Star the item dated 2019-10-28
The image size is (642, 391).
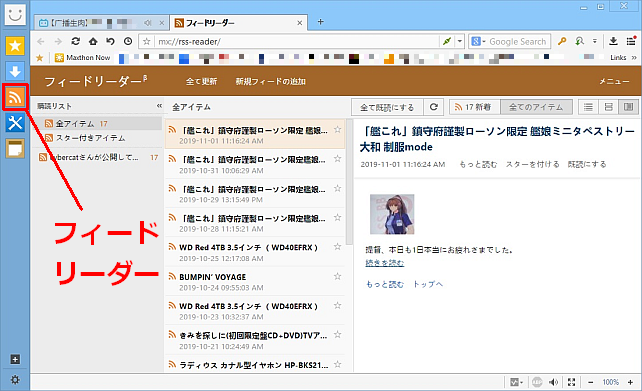pyautogui.click(x=337, y=217)
